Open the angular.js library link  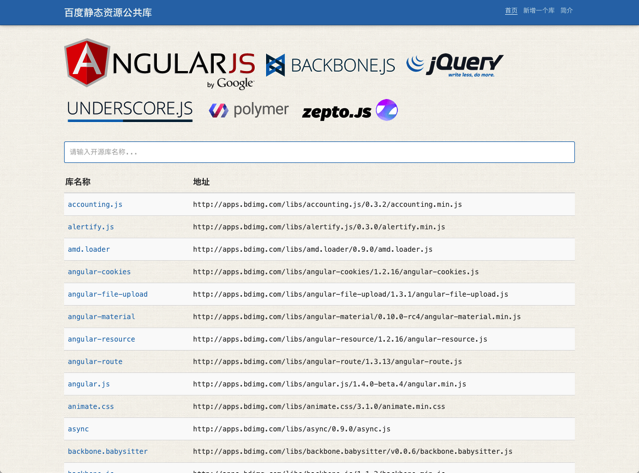coord(88,384)
